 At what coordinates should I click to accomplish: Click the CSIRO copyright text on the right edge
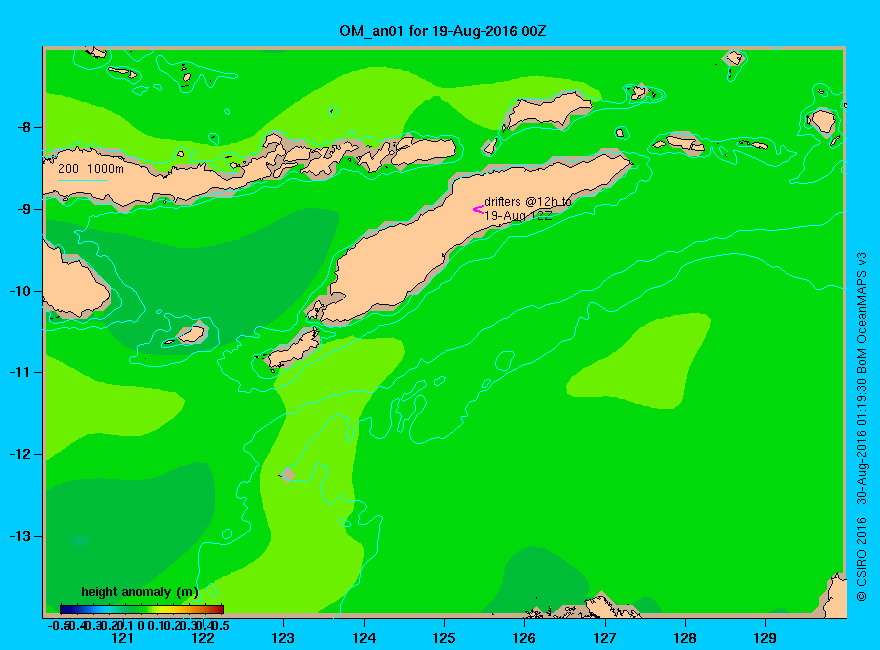click(861, 427)
